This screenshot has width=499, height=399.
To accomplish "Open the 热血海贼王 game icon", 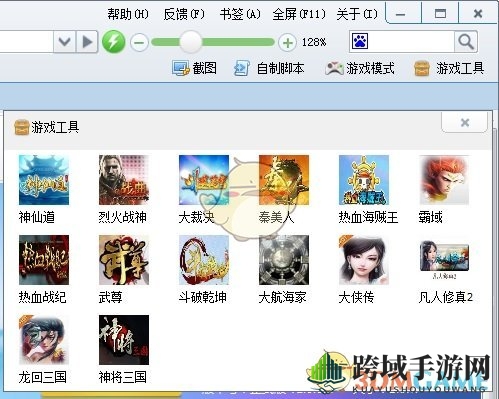I will pyautogui.click(x=364, y=180).
